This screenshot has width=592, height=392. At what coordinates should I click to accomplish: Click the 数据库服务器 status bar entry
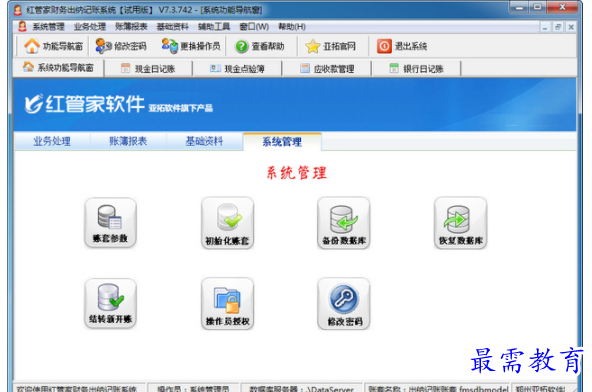(x=301, y=388)
